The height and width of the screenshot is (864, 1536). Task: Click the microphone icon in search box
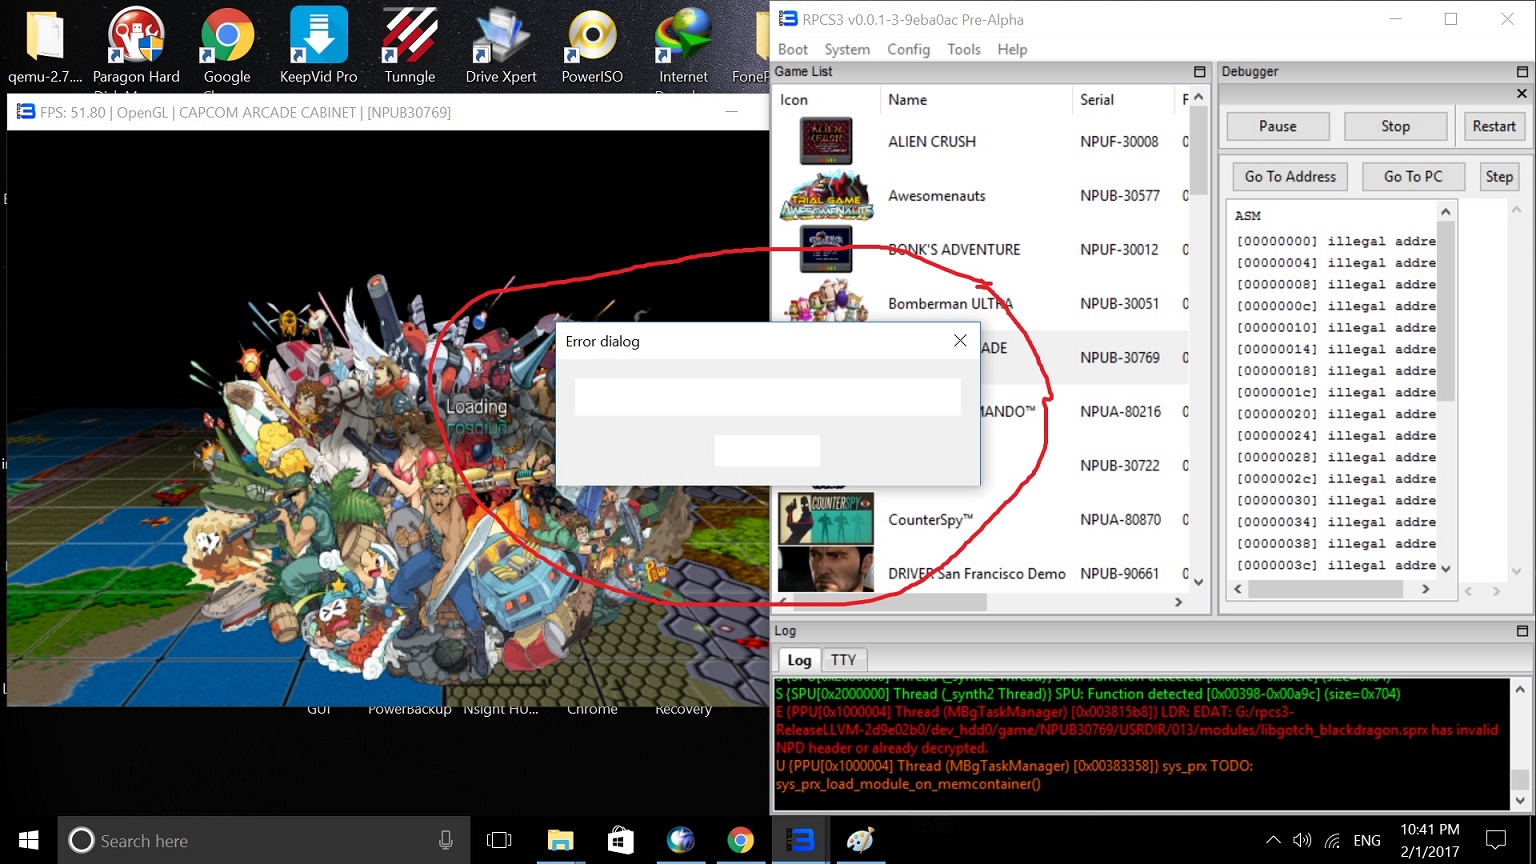pyautogui.click(x=446, y=840)
